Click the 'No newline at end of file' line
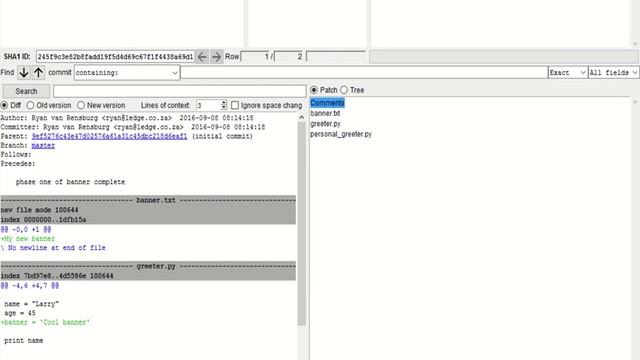This screenshot has height=360, width=640. 53,248
